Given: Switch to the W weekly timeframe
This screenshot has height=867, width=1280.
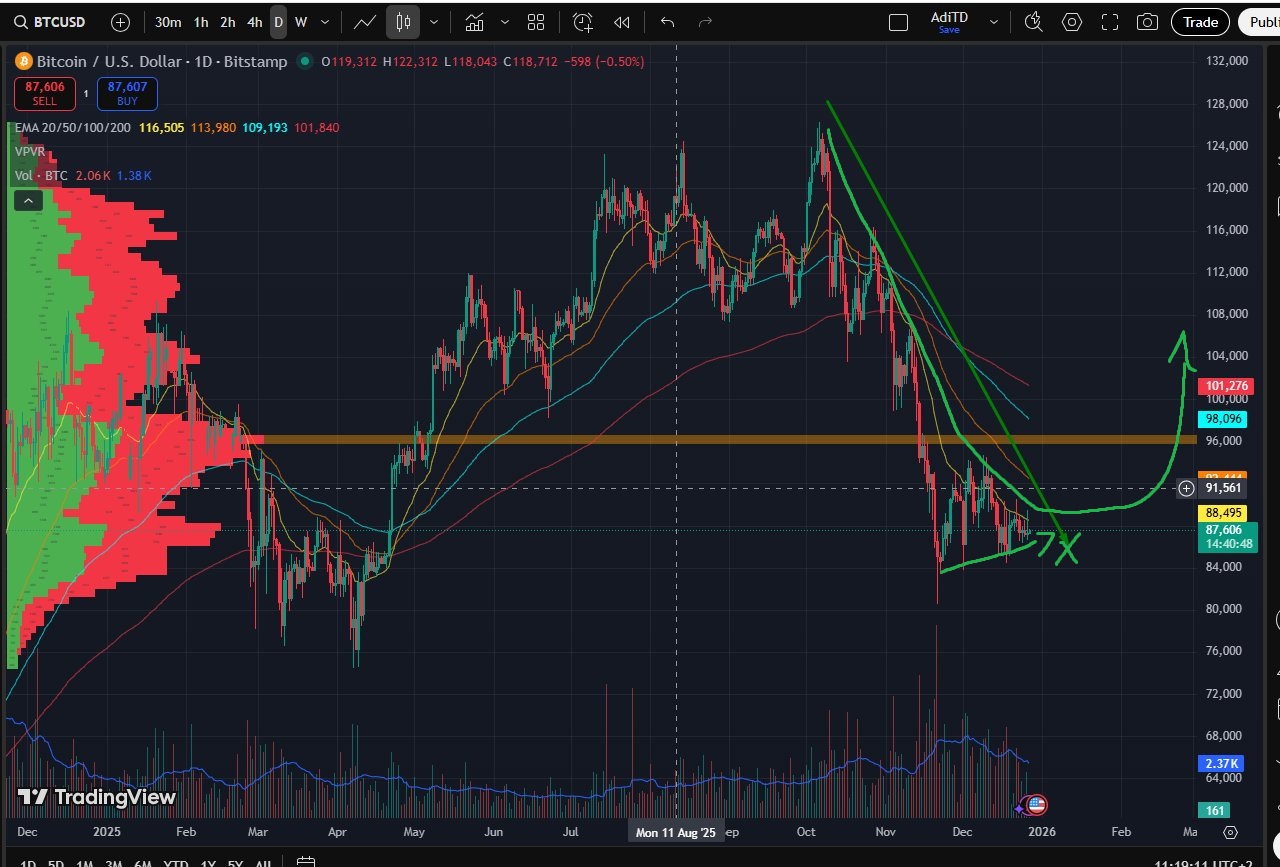Looking at the screenshot, I should (301, 22).
